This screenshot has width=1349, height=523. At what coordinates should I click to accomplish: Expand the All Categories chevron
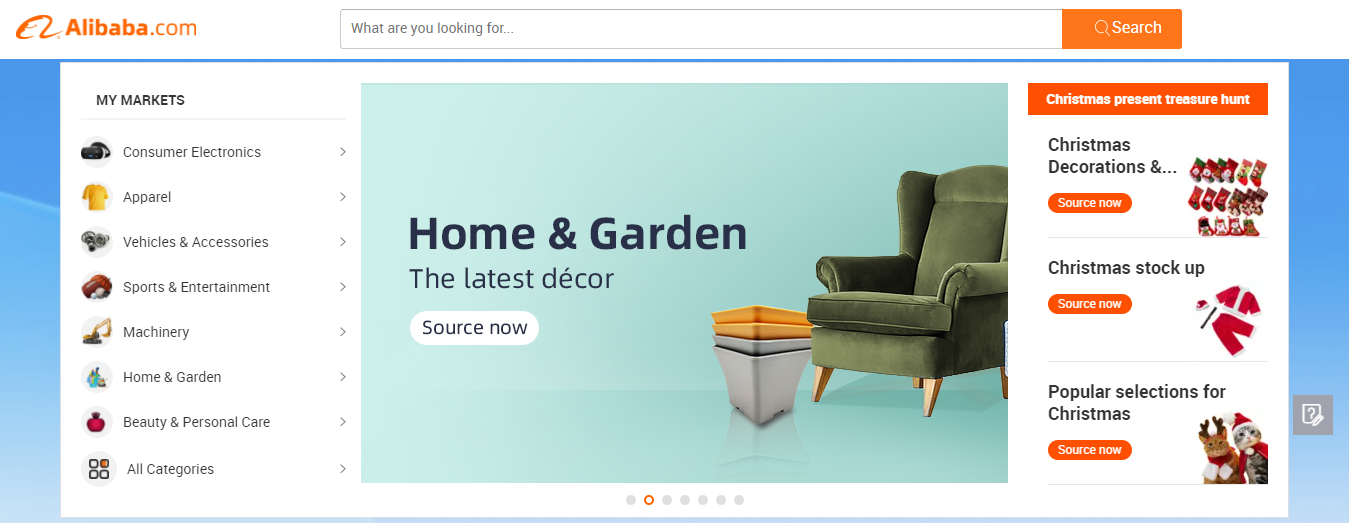pos(342,469)
